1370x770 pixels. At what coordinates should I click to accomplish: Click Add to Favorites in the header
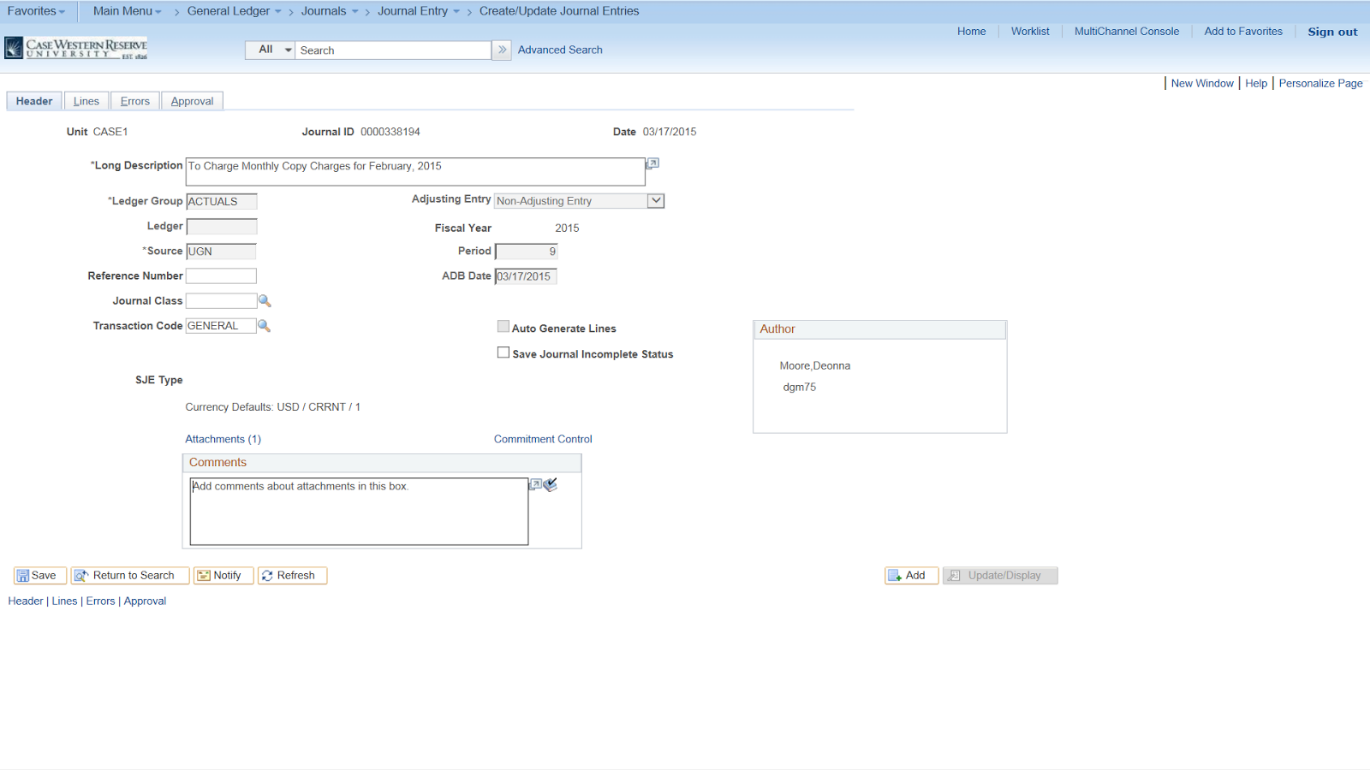pyautogui.click(x=1243, y=31)
